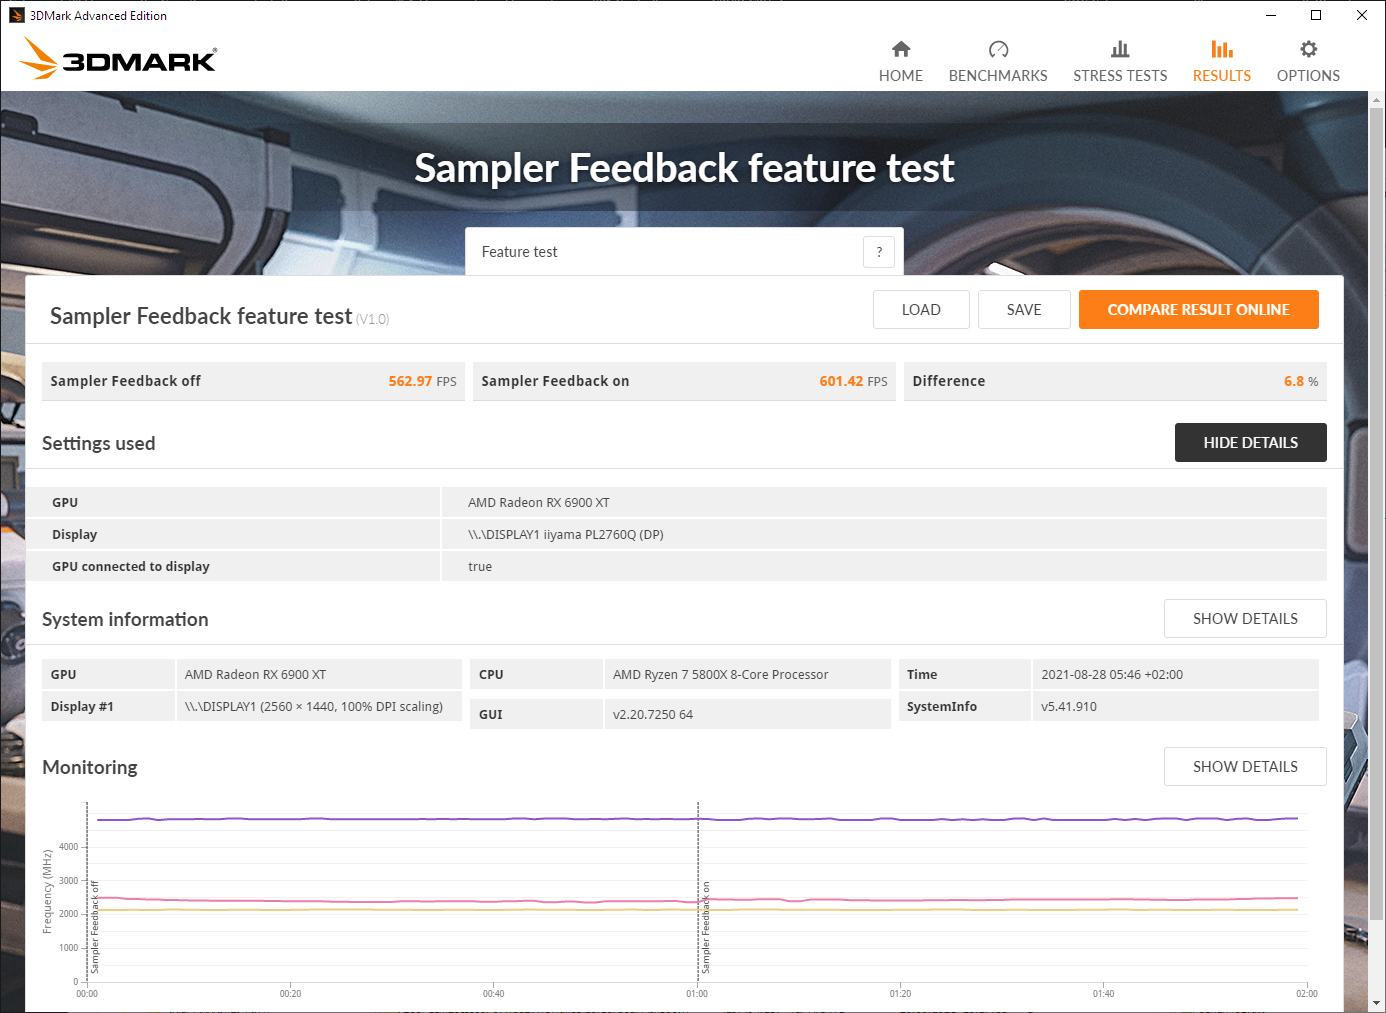Click the Options gear icon

(1308, 49)
